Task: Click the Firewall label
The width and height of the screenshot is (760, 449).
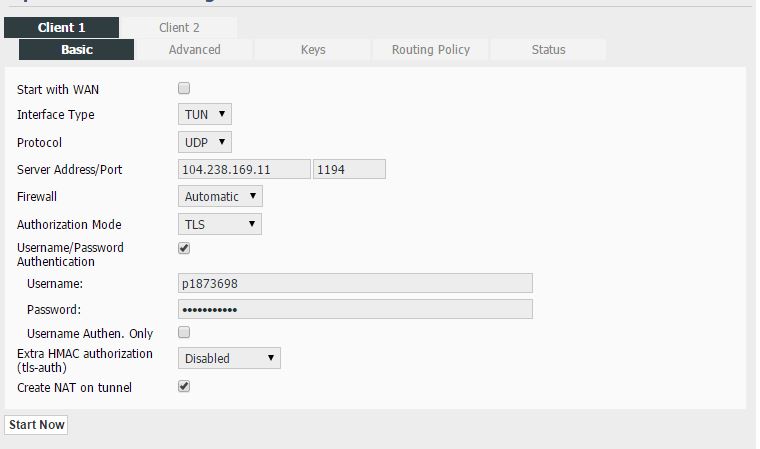Action: point(37,196)
